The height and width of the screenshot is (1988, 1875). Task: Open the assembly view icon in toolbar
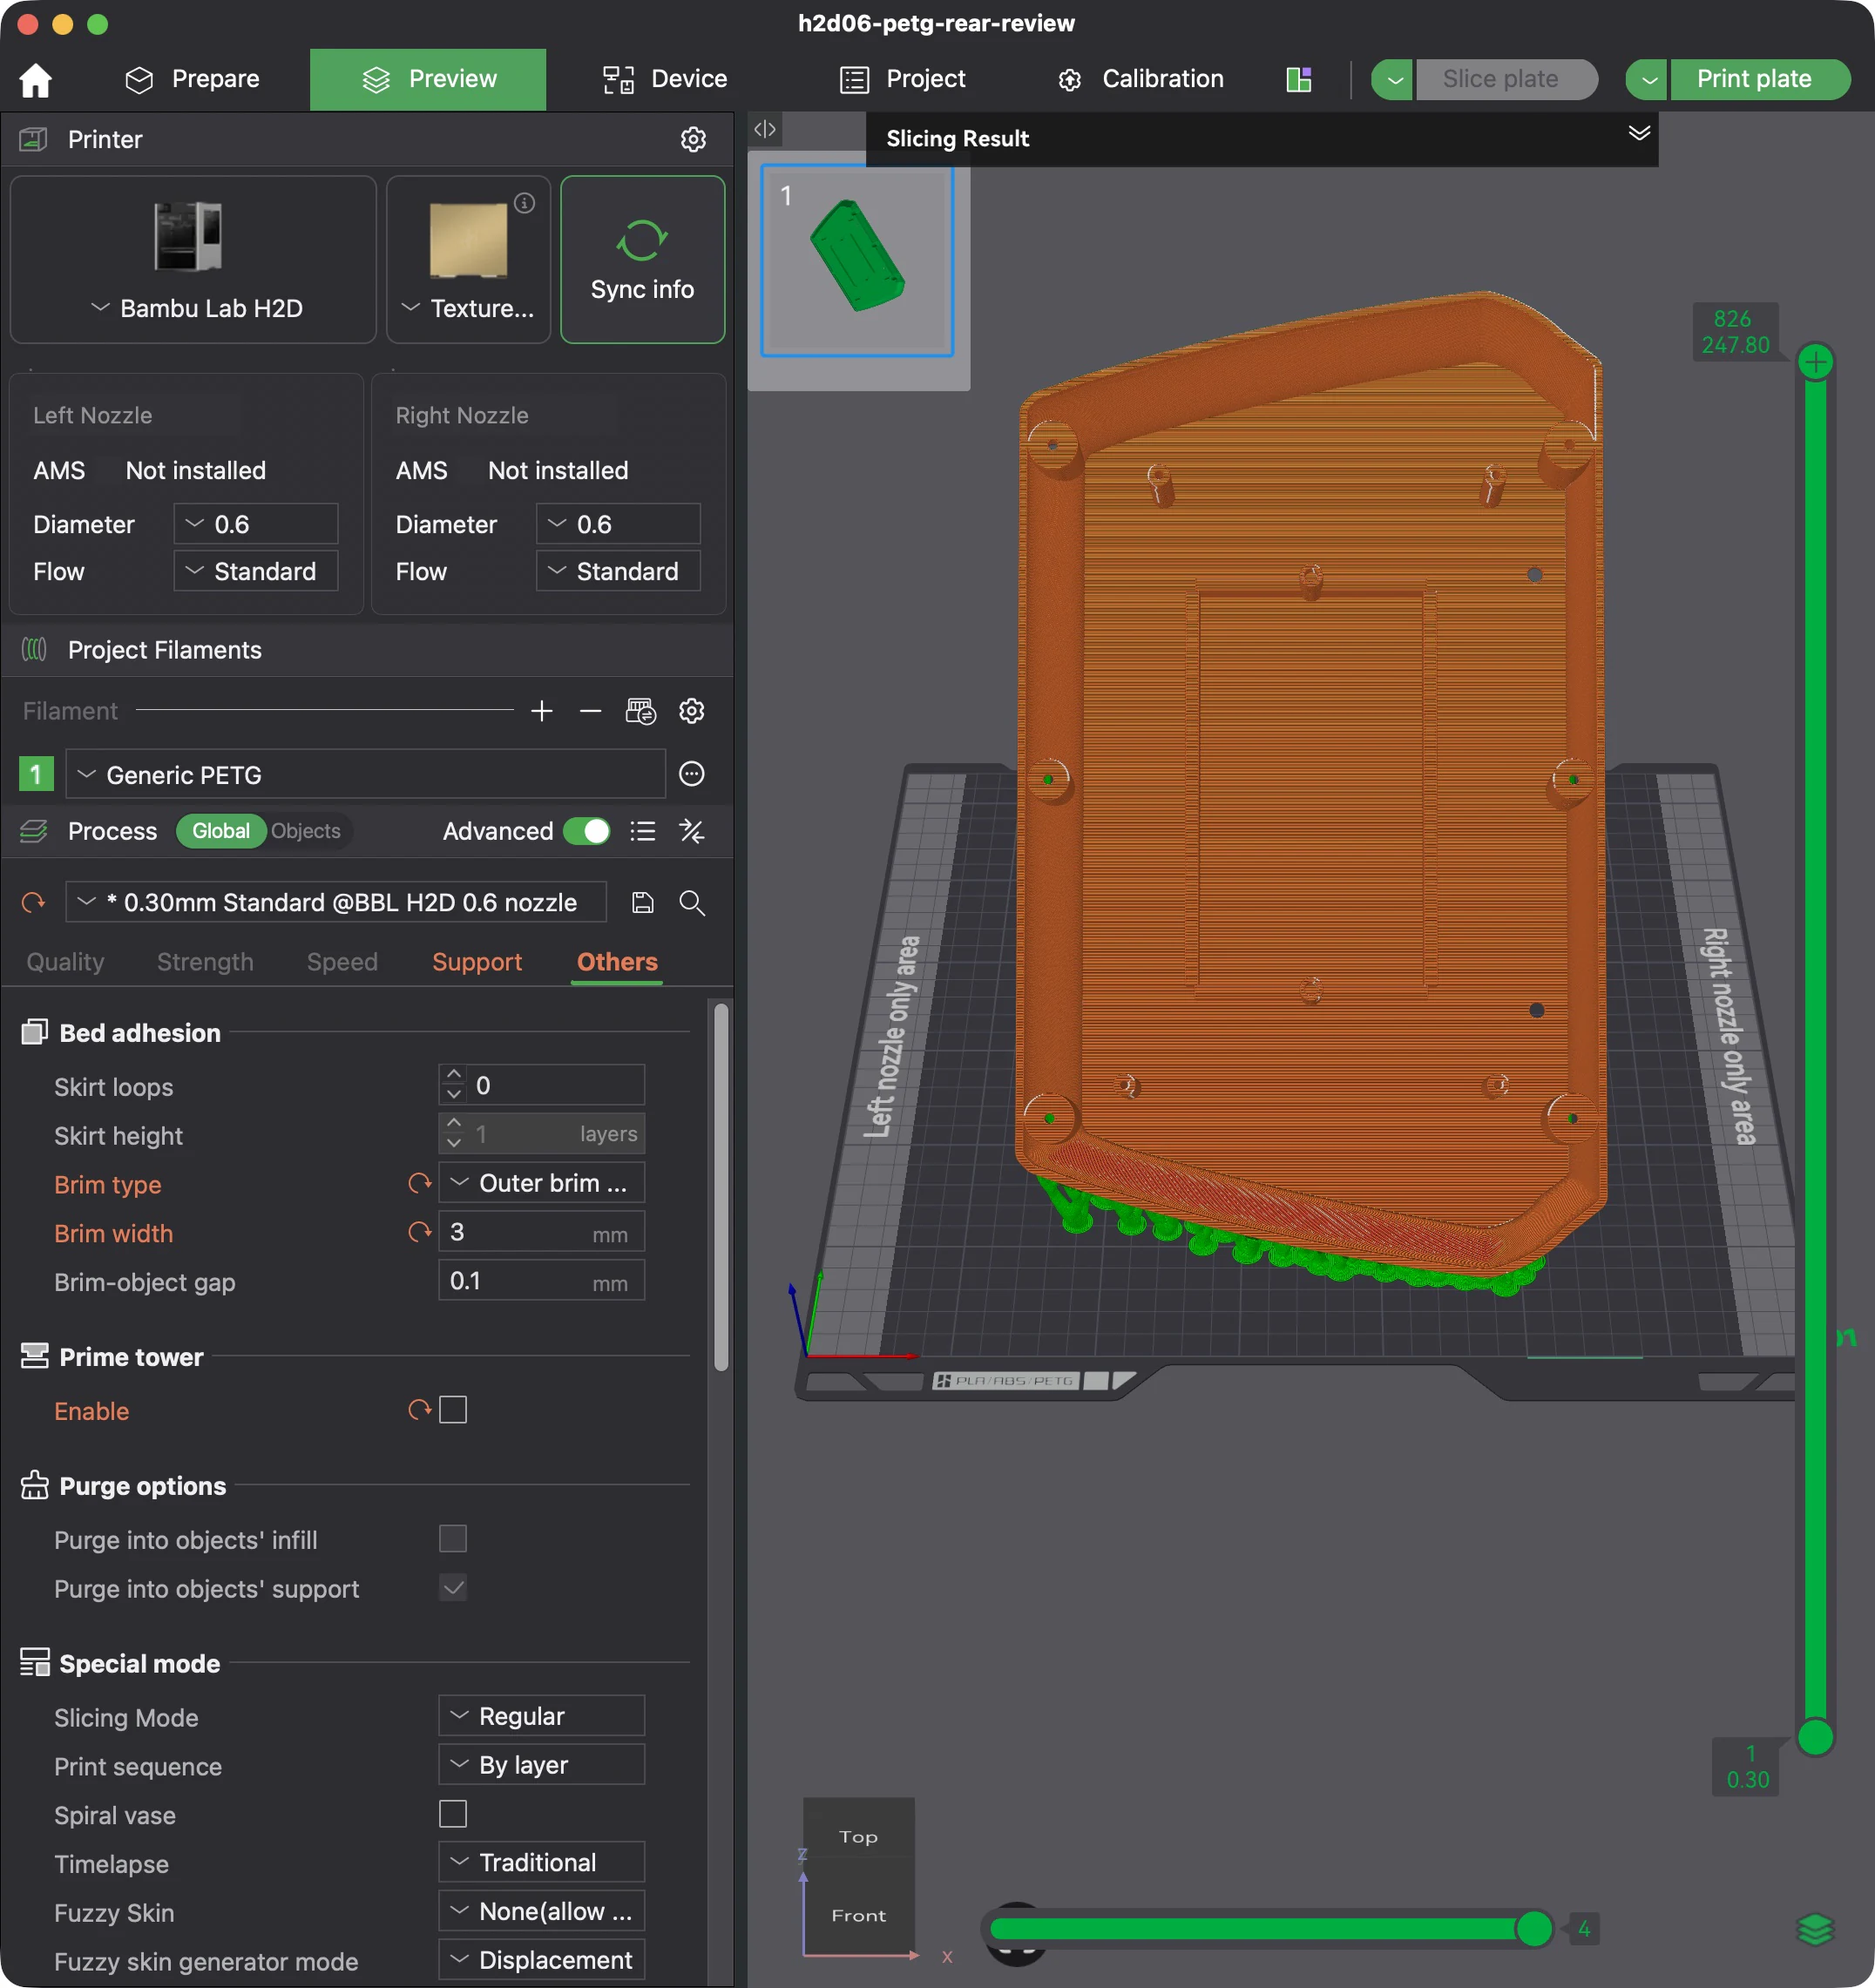[1298, 79]
